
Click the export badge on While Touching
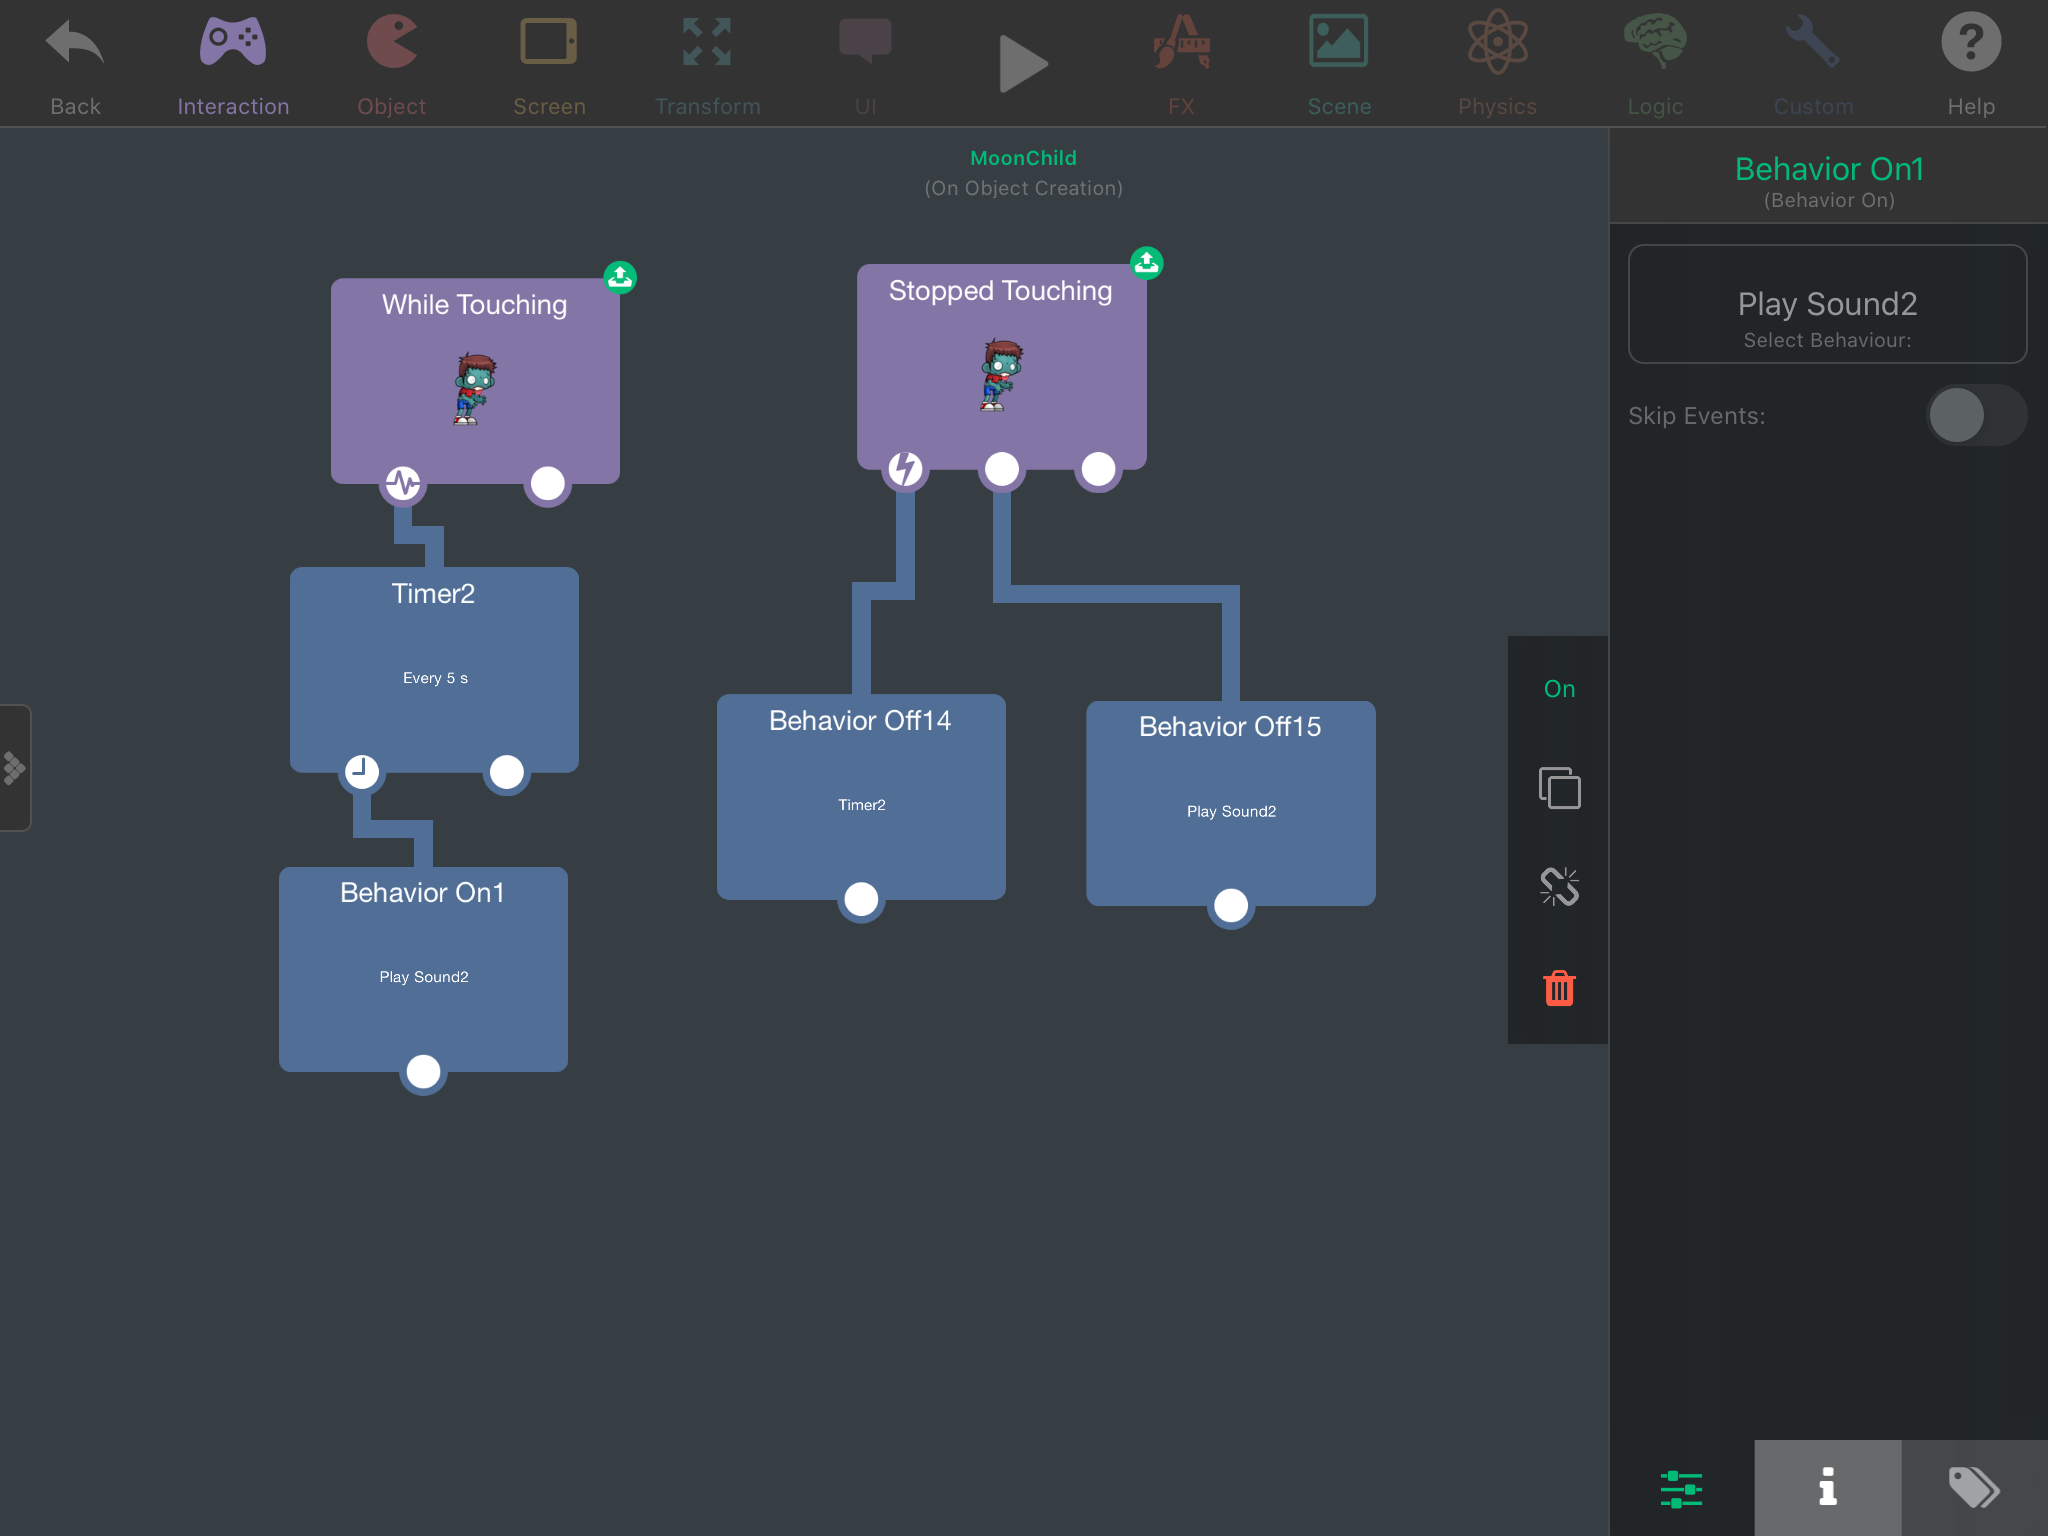click(x=620, y=277)
